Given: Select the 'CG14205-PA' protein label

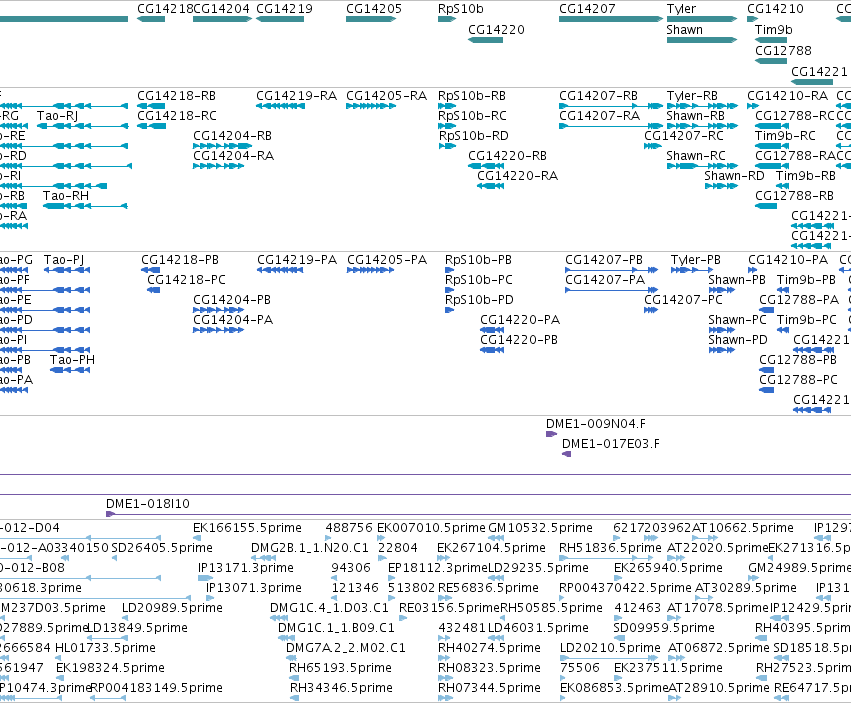Looking at the screenshot, I should pos(387,260).
